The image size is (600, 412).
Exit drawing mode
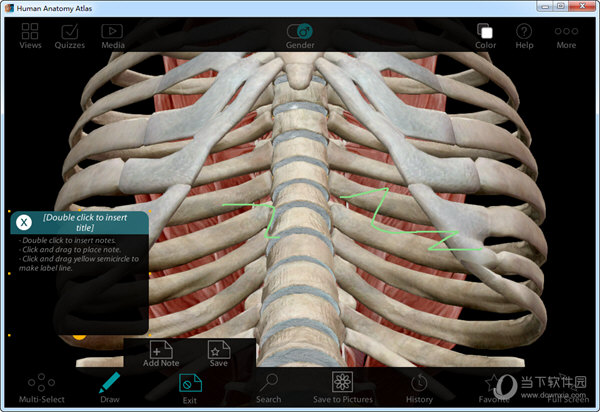pos(190,386)
